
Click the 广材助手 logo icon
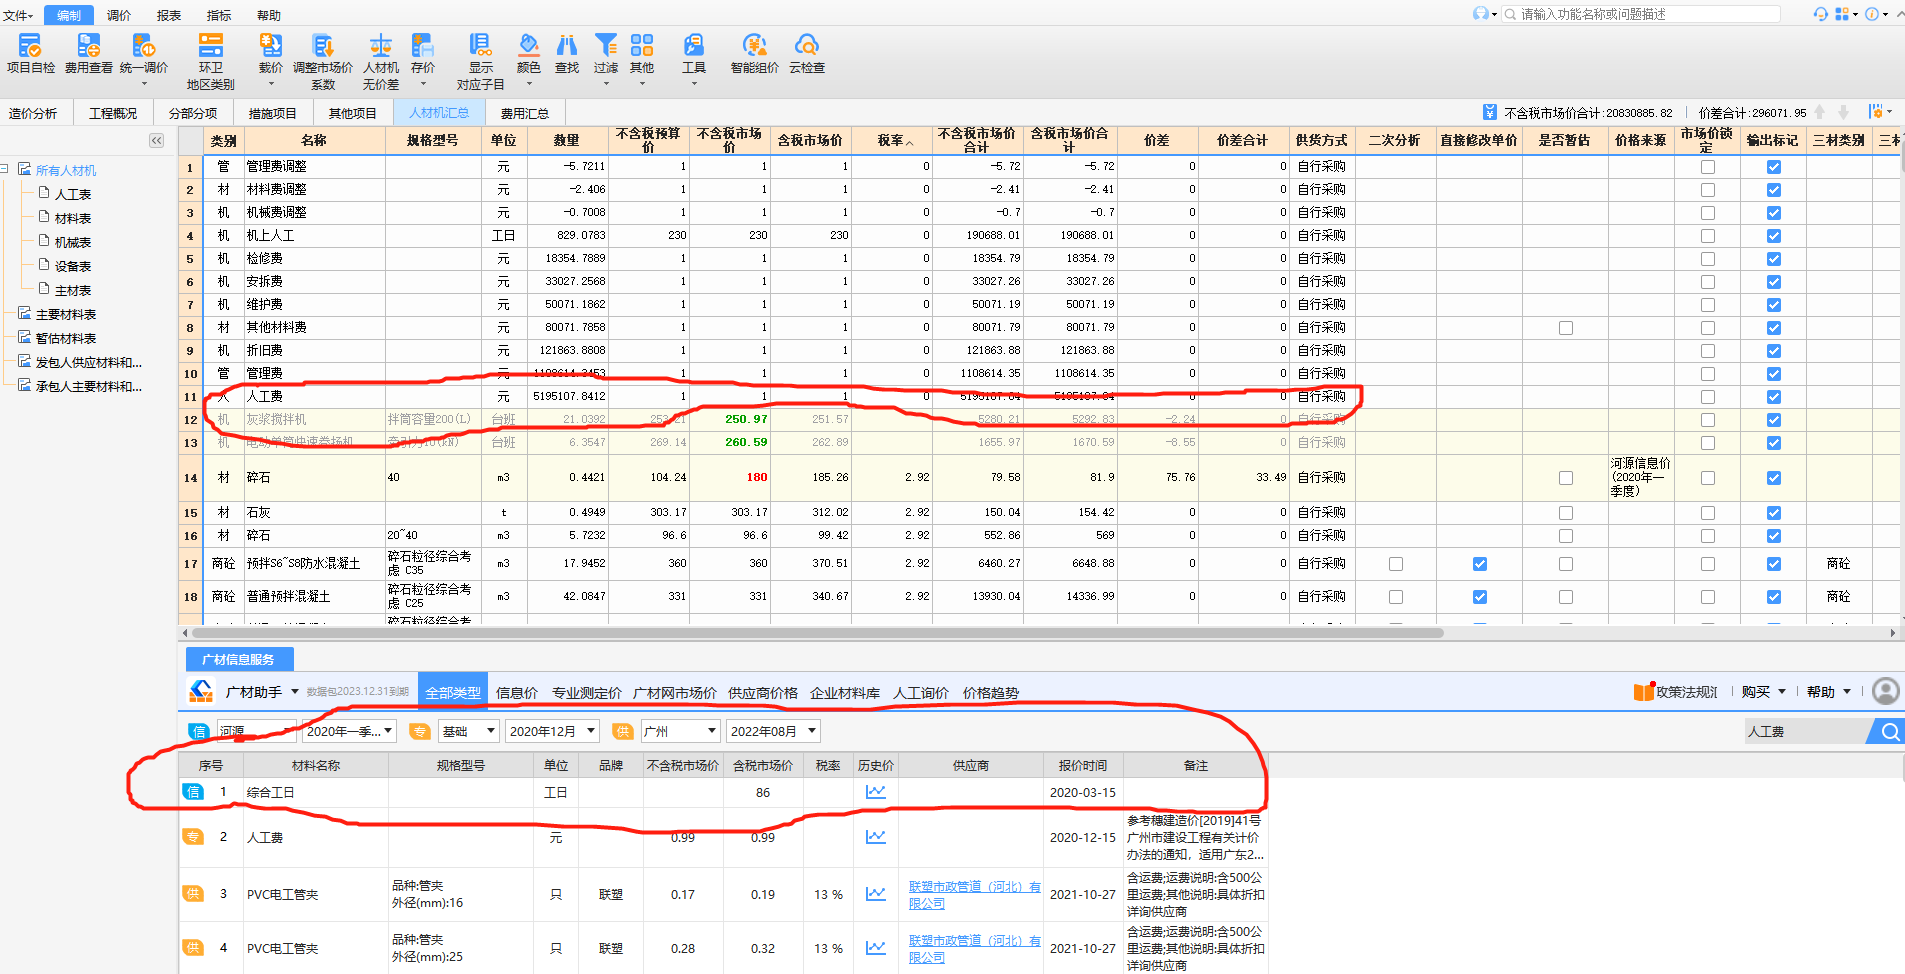pyautogui.click(x=201, y=691)
